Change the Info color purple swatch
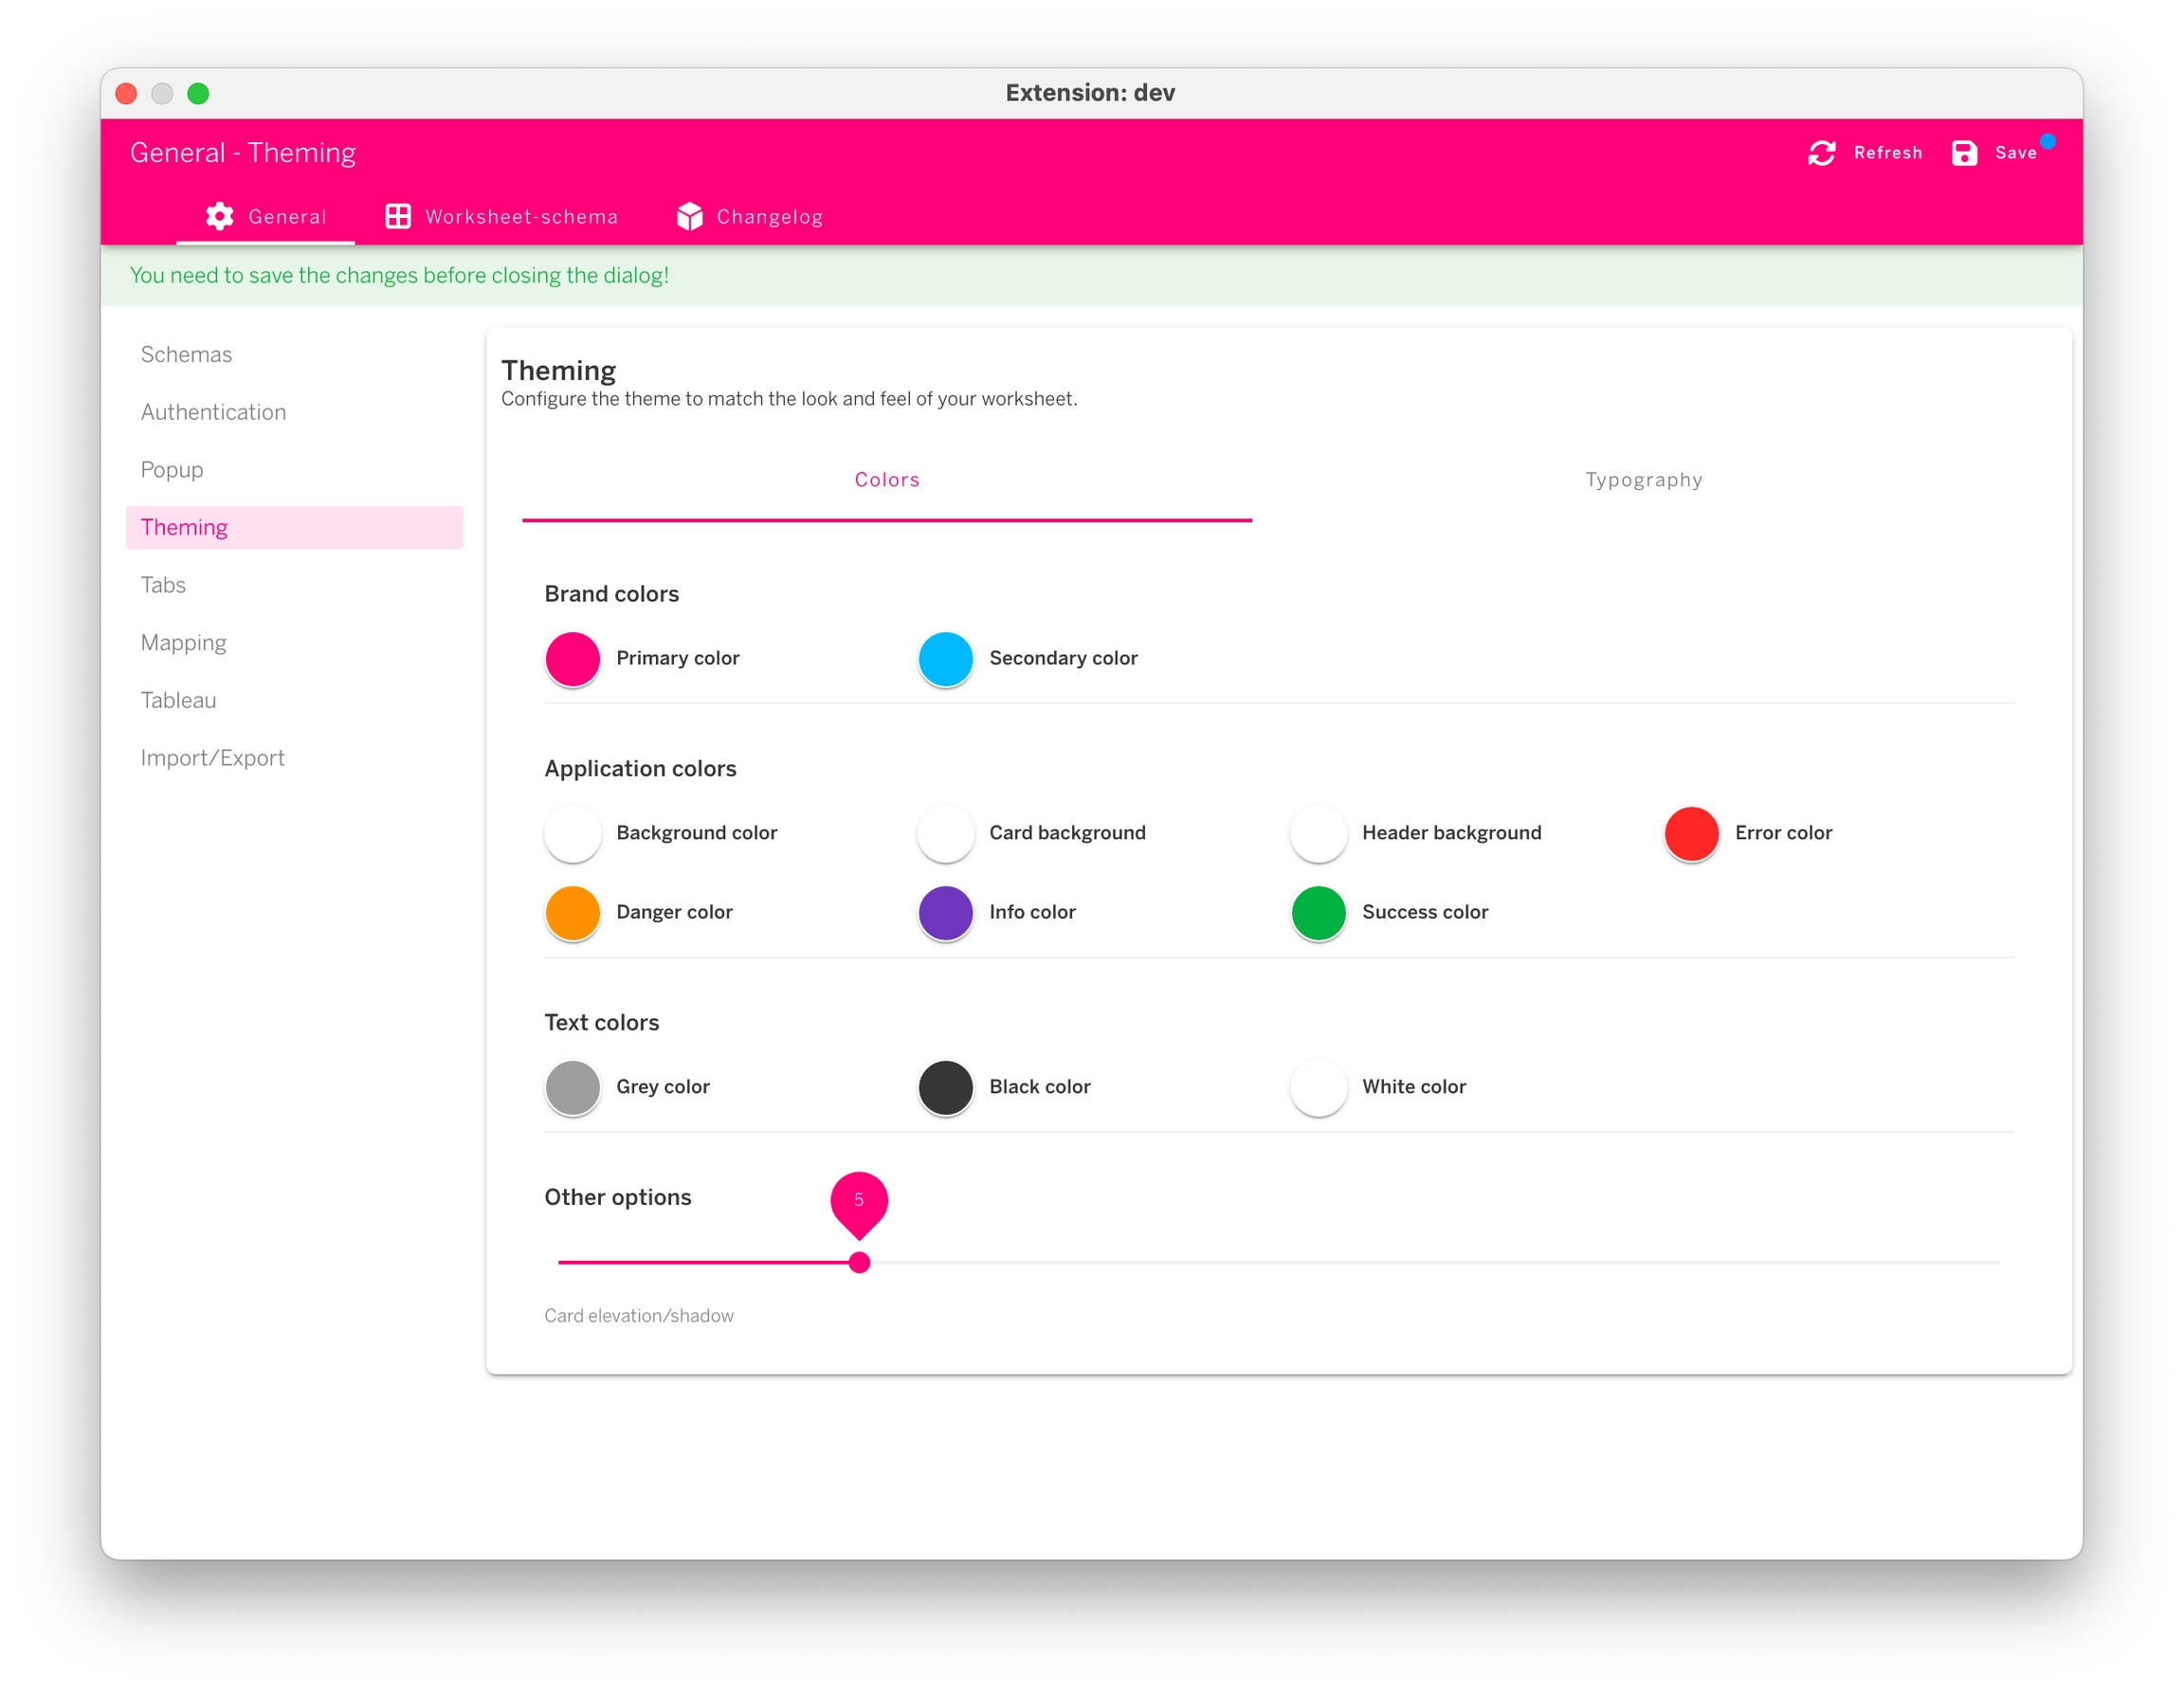Viewport: 2184px width, 1693px height. (x=945, y=912)
